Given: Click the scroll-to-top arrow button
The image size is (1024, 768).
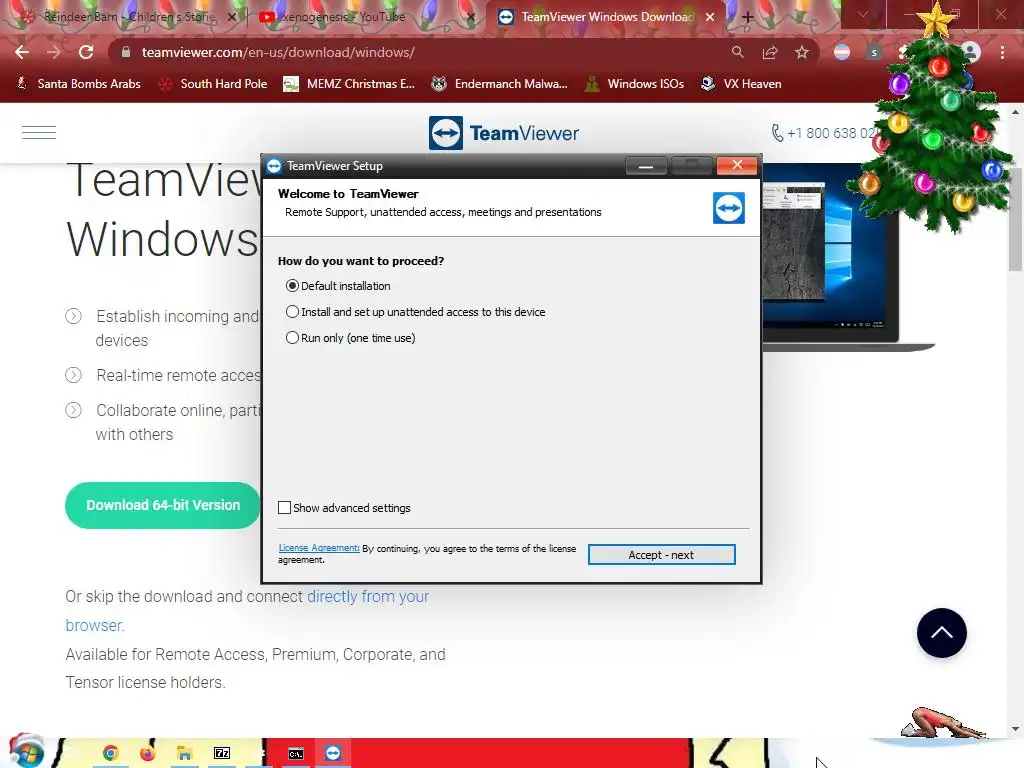Looking at the screenshot, I should 942,633.
